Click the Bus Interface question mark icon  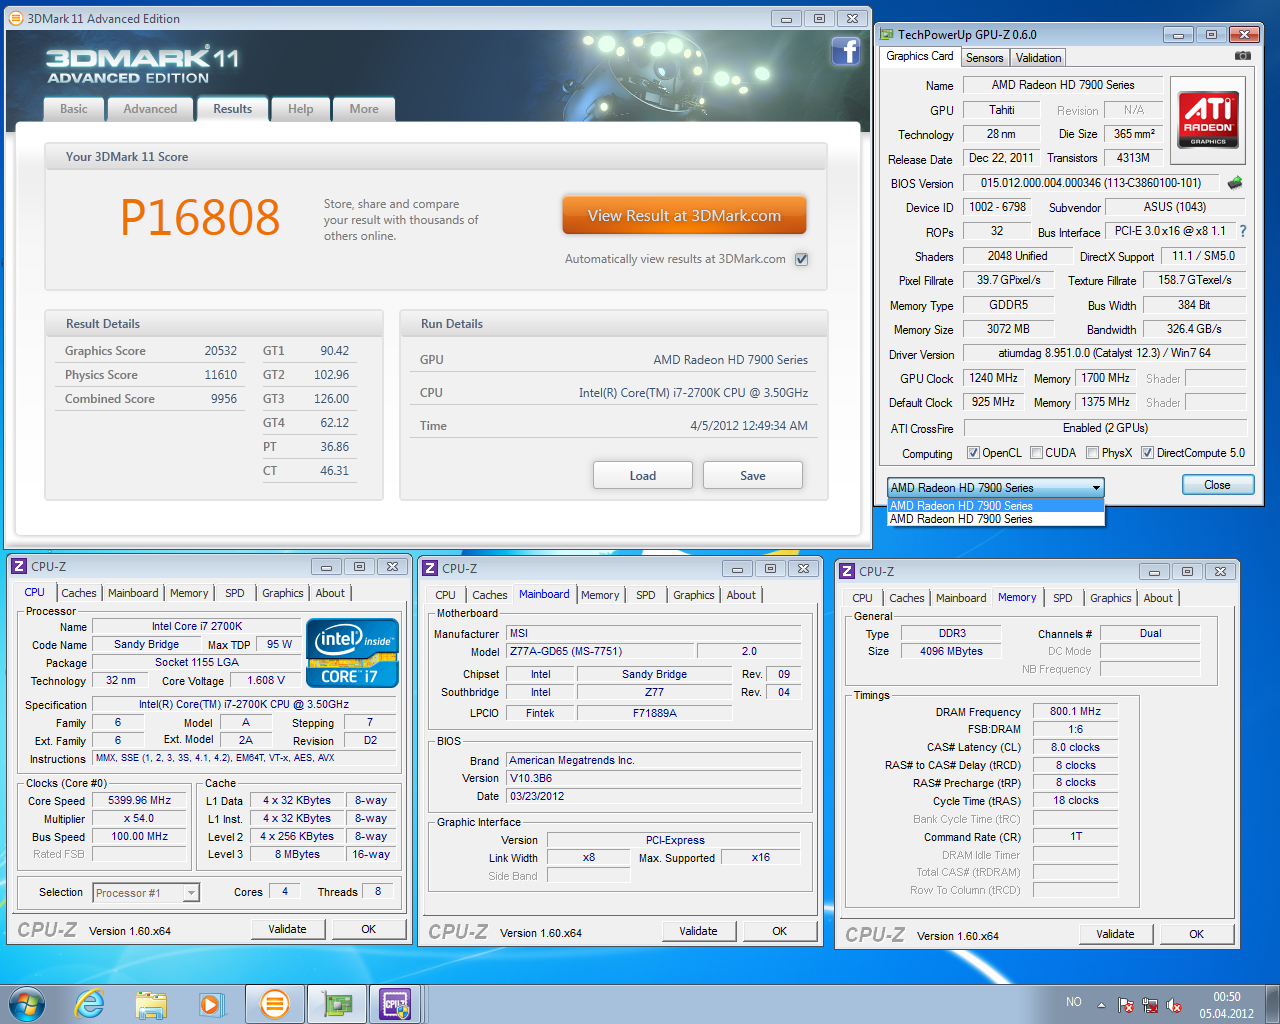point(1243,231)
